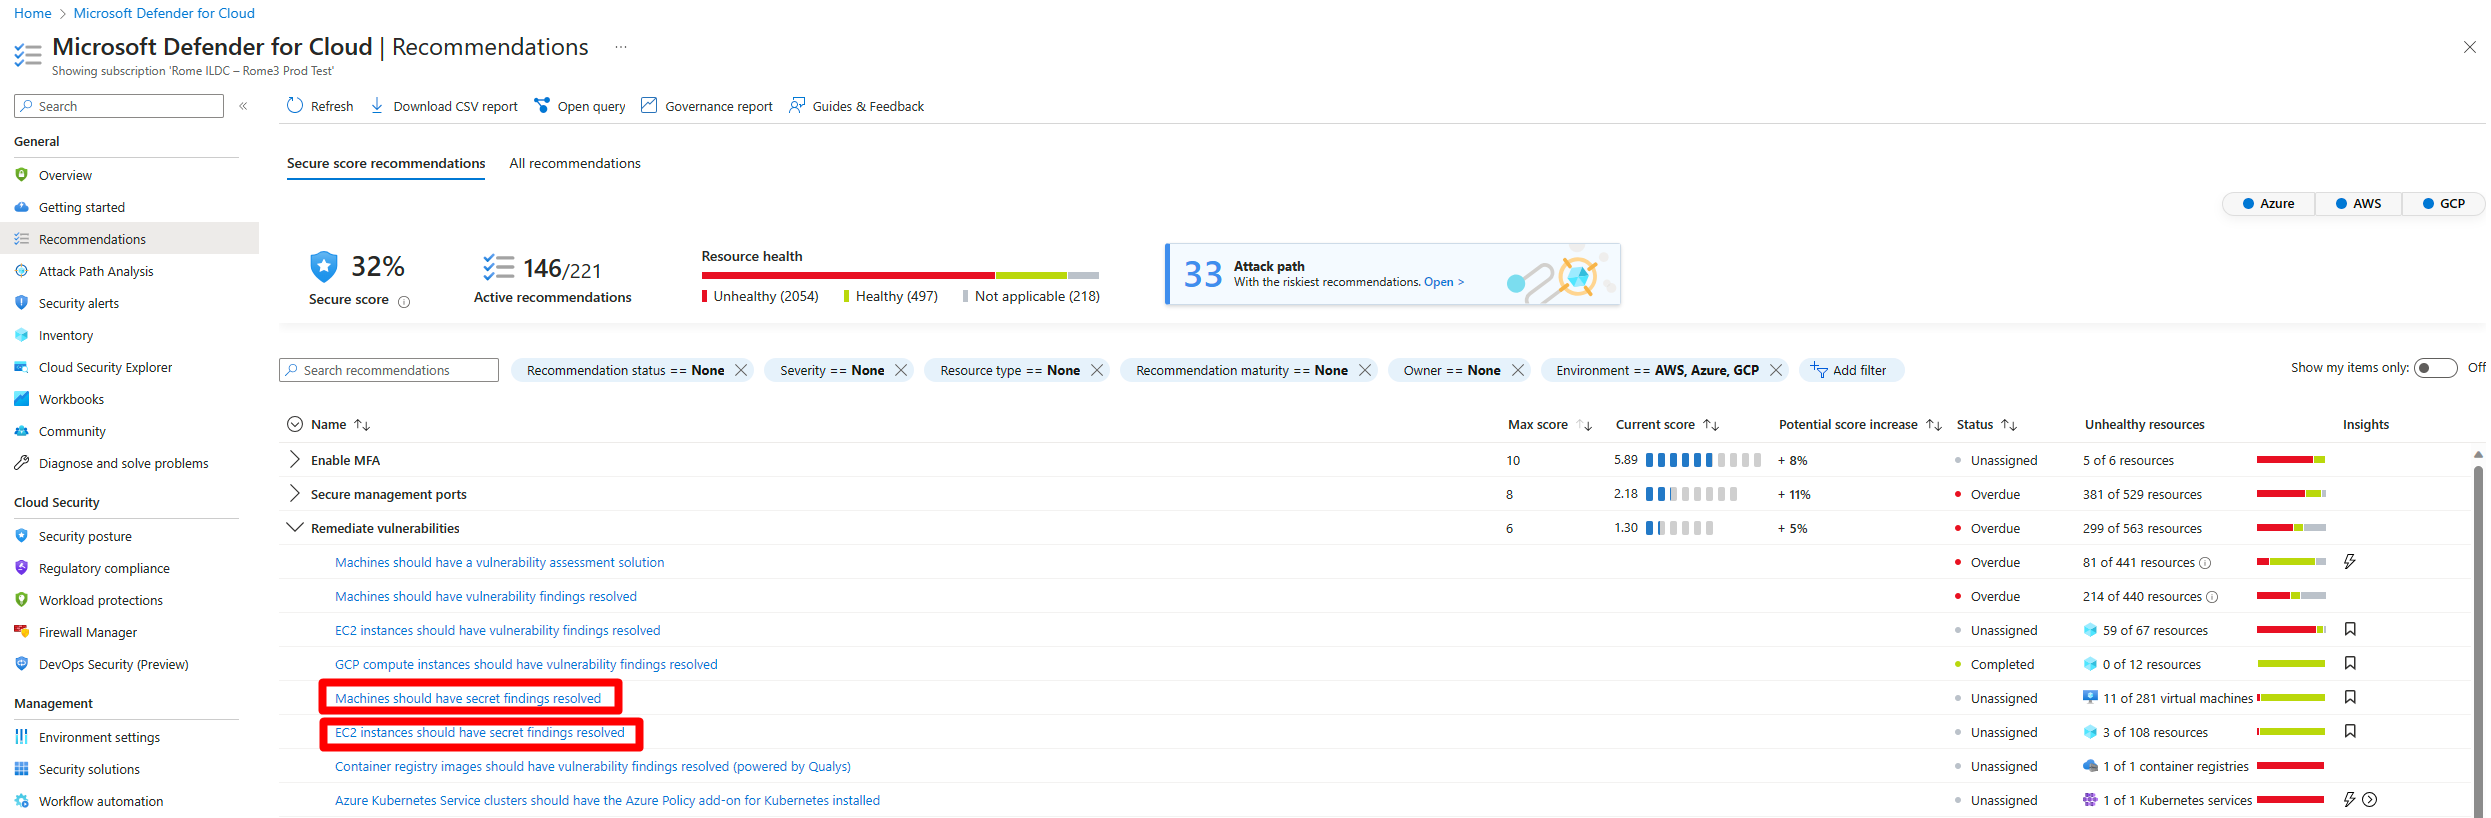The width and height of the screenshot is (2491, 818).
Task: Expand Secure management ports group
Action: (x=294, y=494)
